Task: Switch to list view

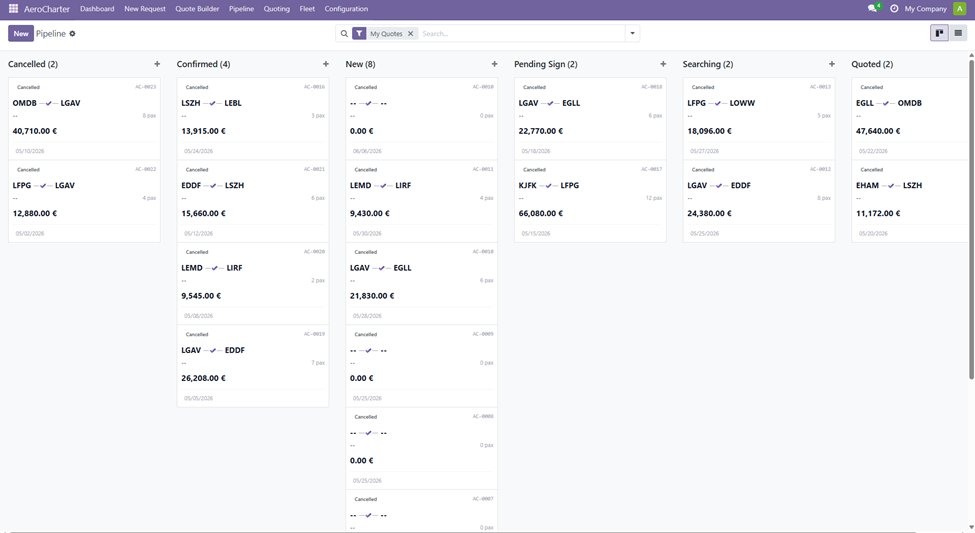Action: coord(958,34)
